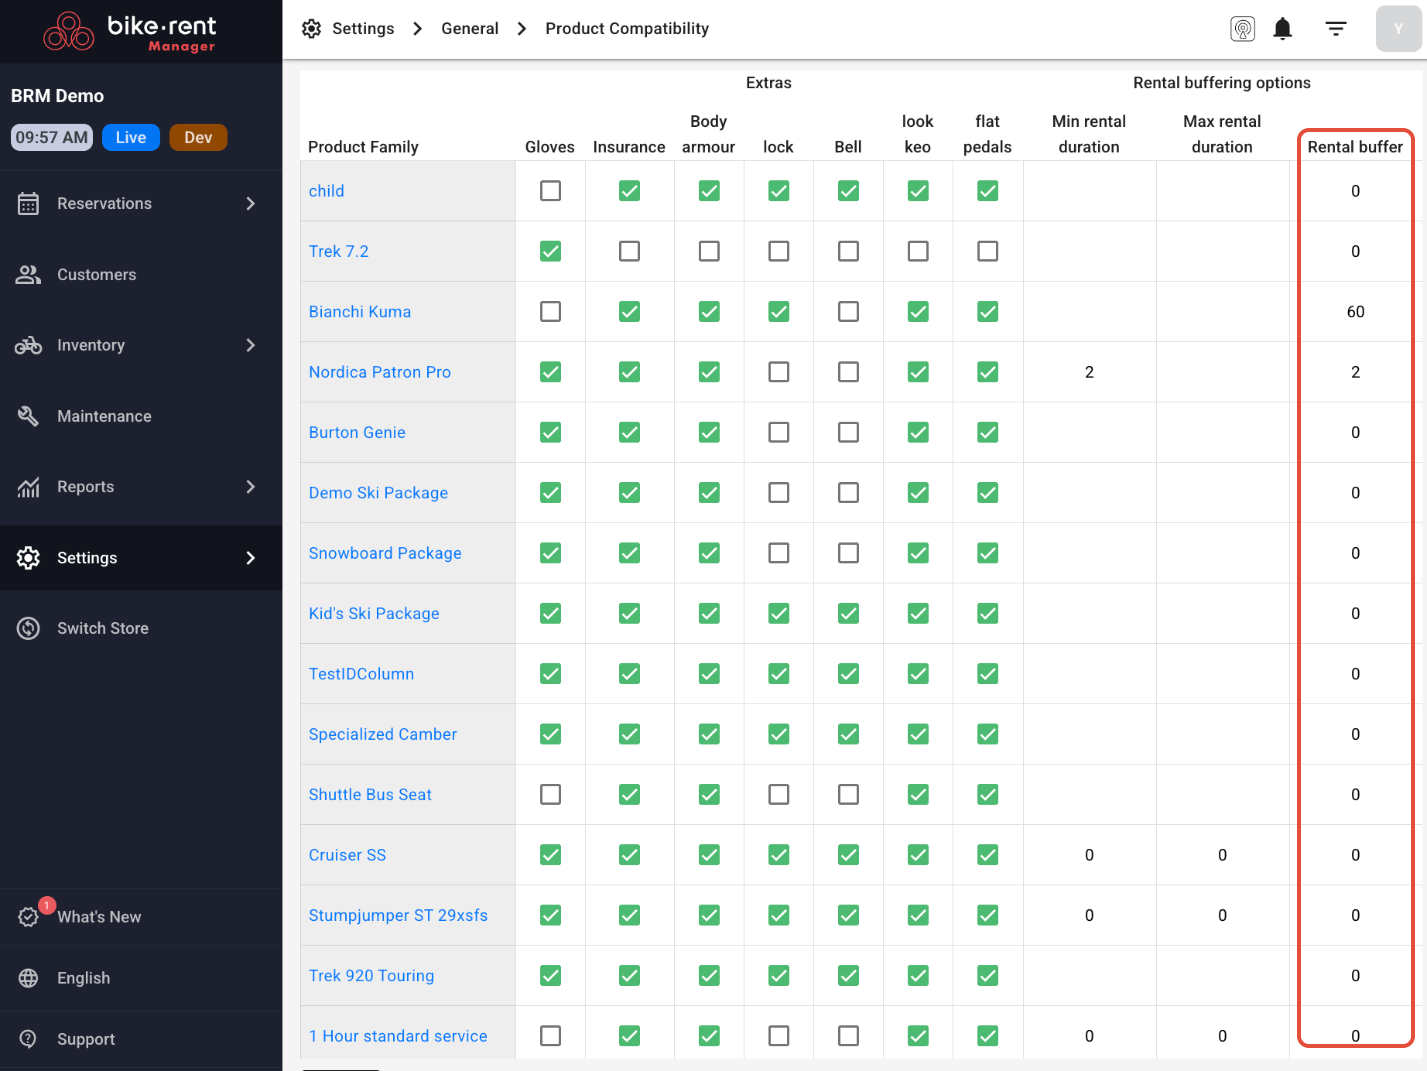Image resolution: width=1427 pixels, height=1071 pixels.
Task: Expand the Reports submenu arrow
Action: click(x=251, y=487)
